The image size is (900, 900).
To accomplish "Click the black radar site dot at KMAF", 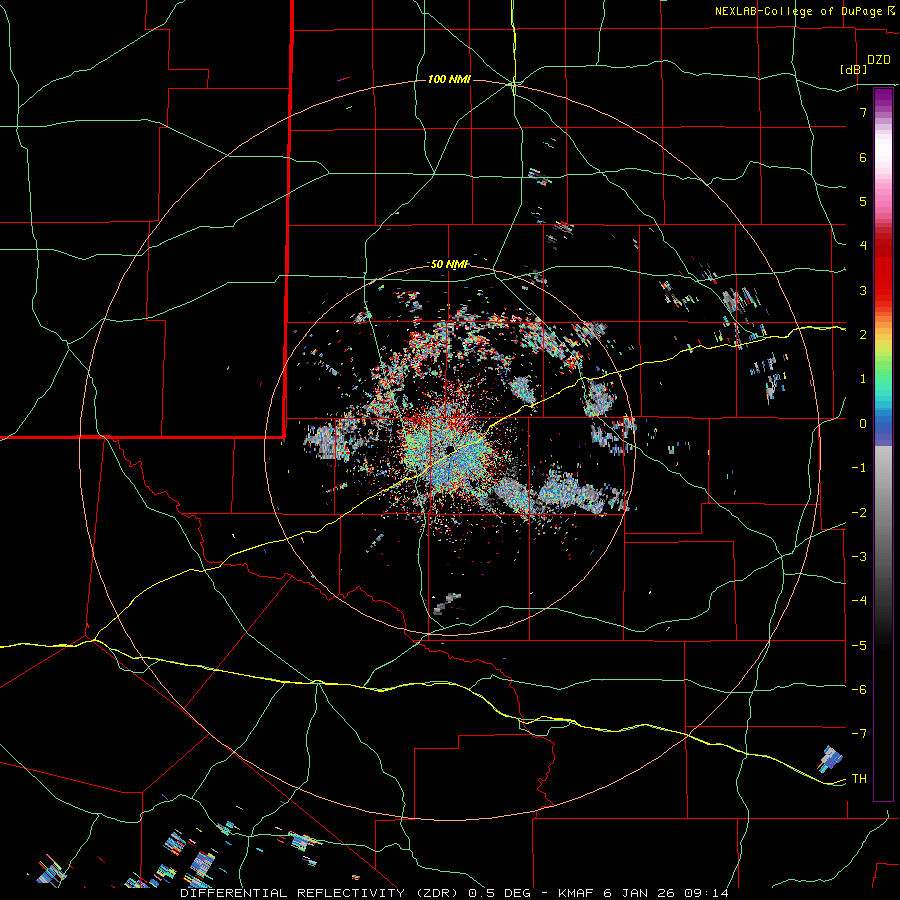I will pos(449,448).
